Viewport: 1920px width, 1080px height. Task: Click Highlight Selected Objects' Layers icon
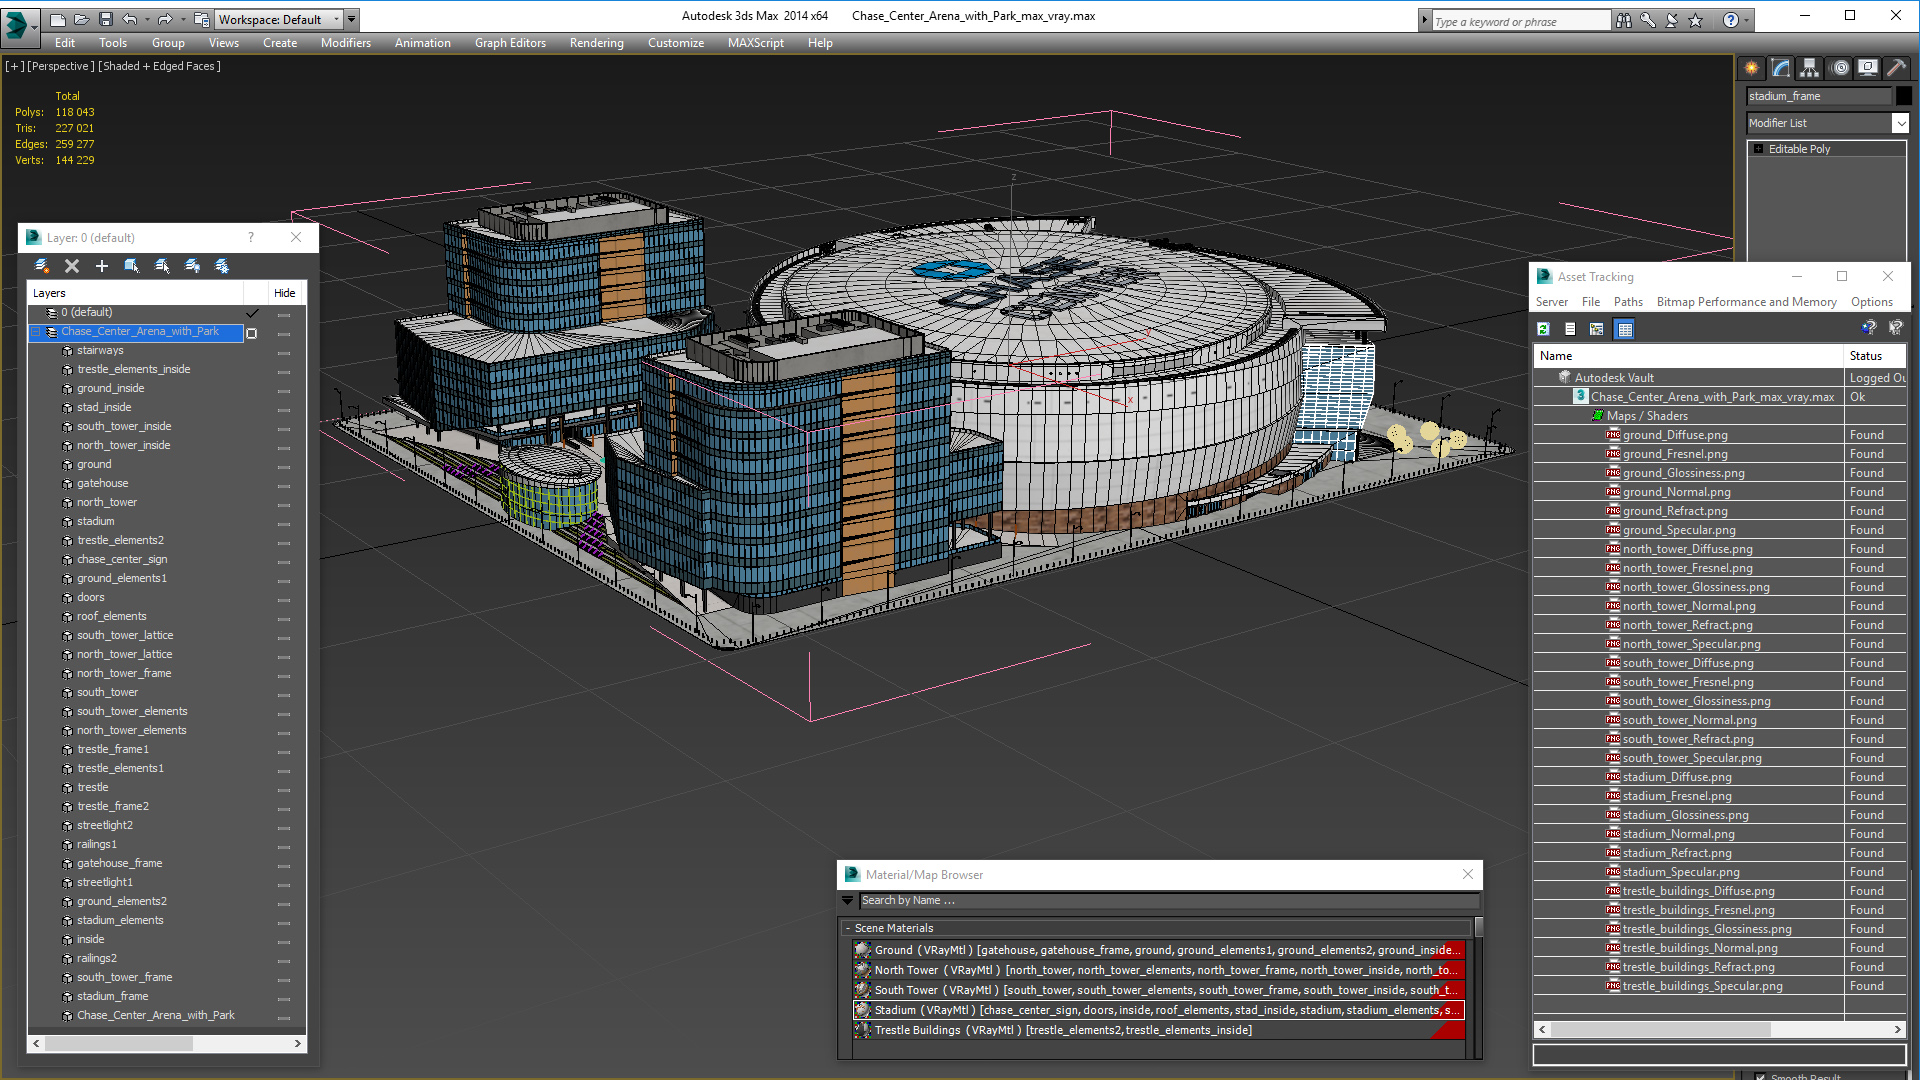coord(162,266)
